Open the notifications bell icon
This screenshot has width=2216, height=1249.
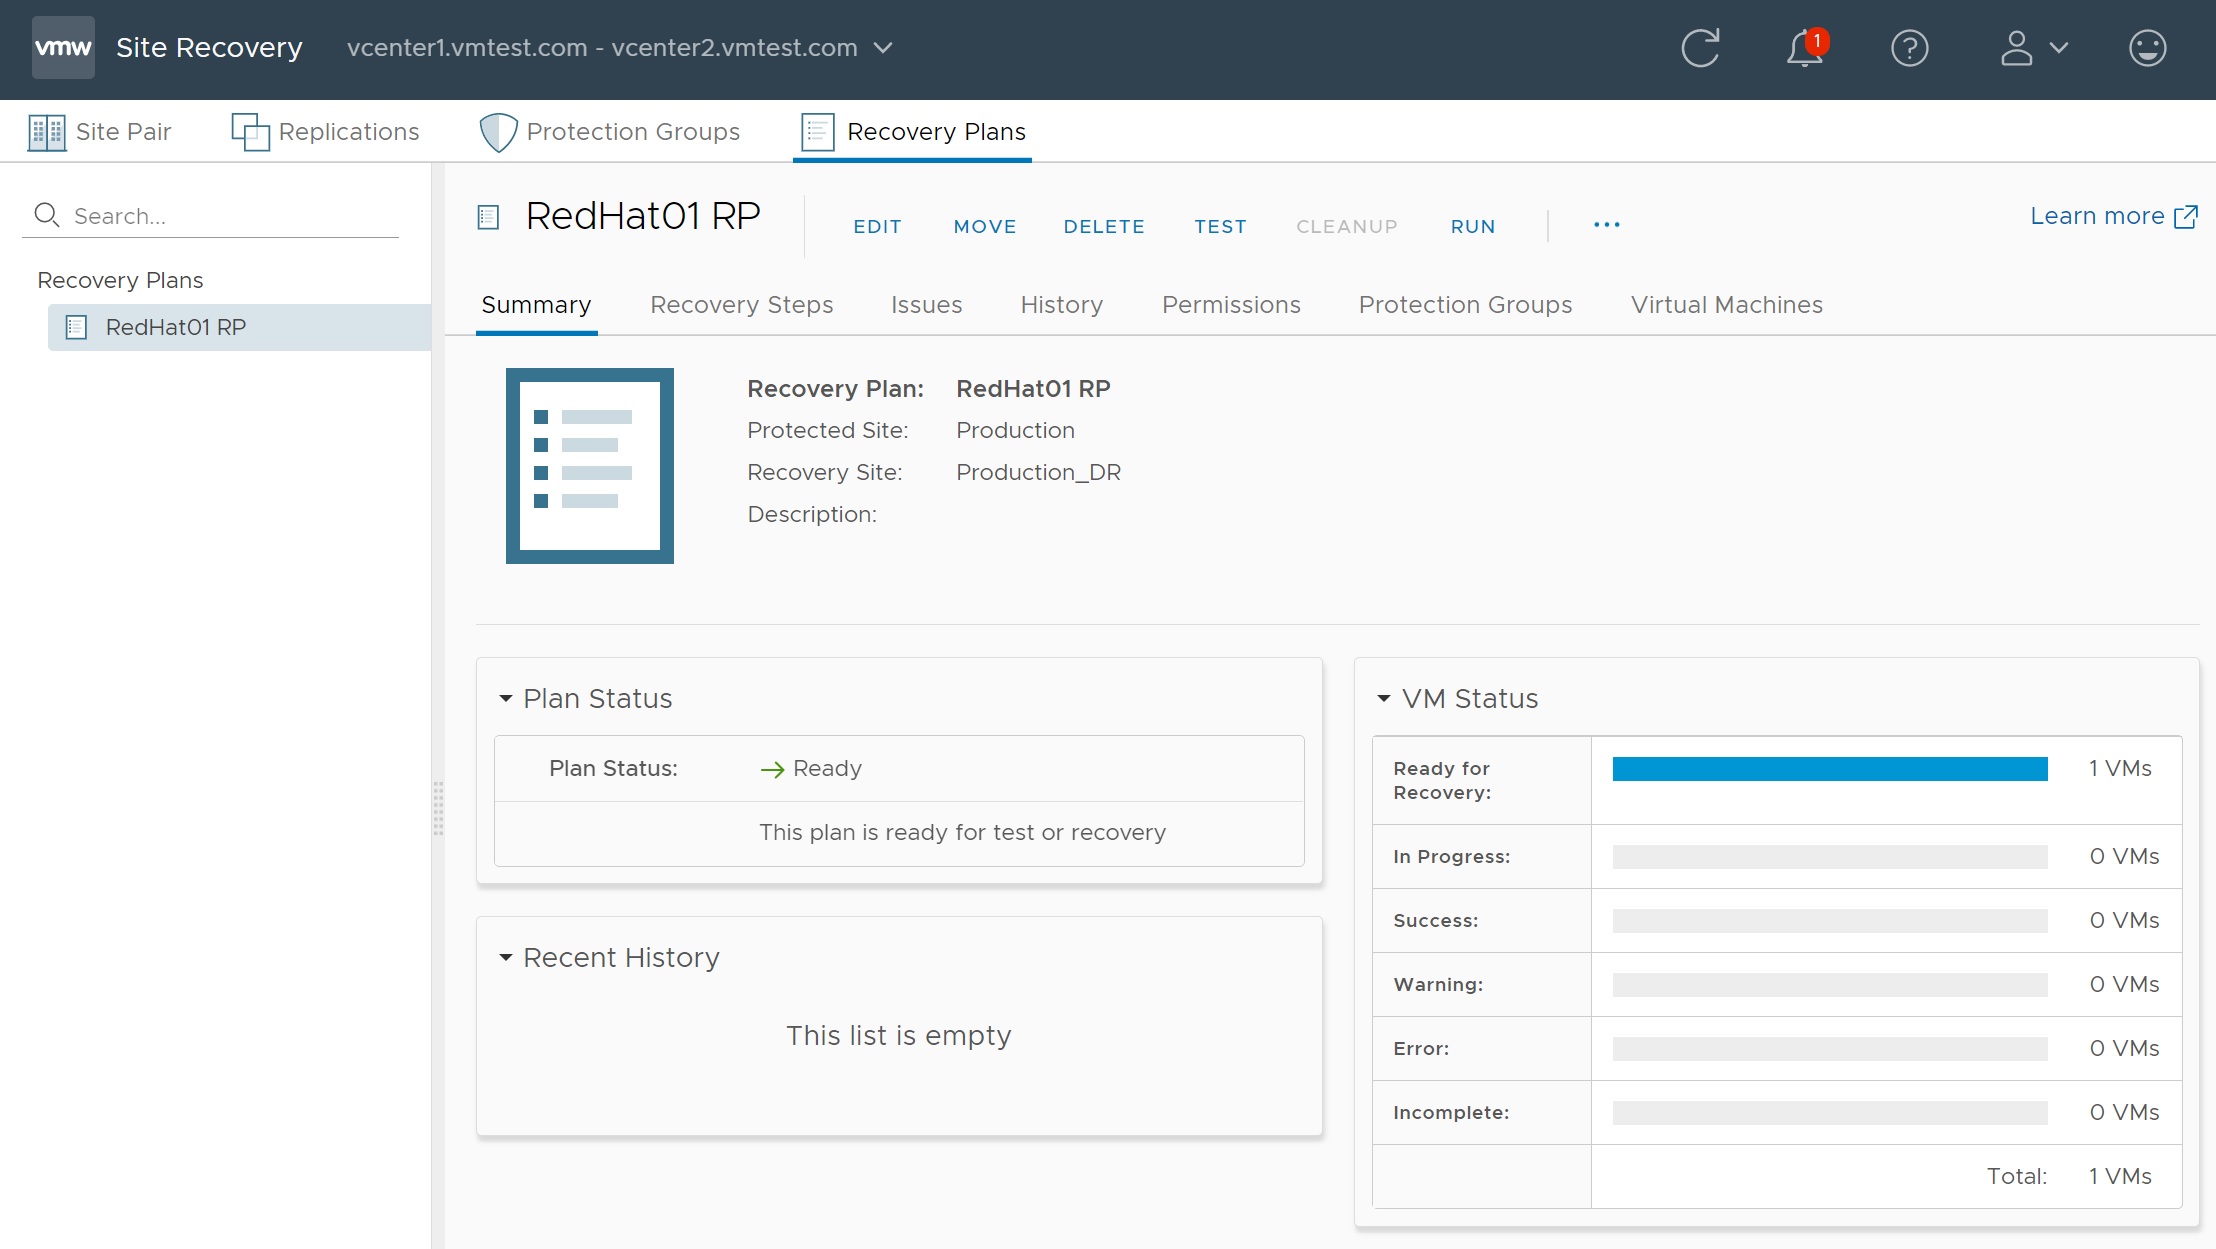tap(1805, 48)
